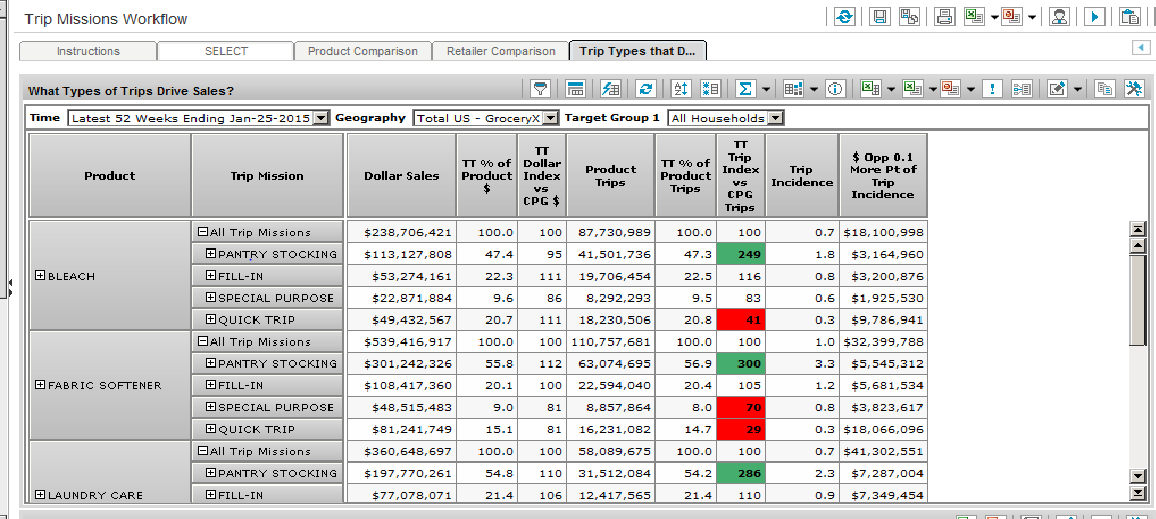Click the Sigma totals icon
1156x519 pixels.
pyautogui.click(x=744, y=89)
